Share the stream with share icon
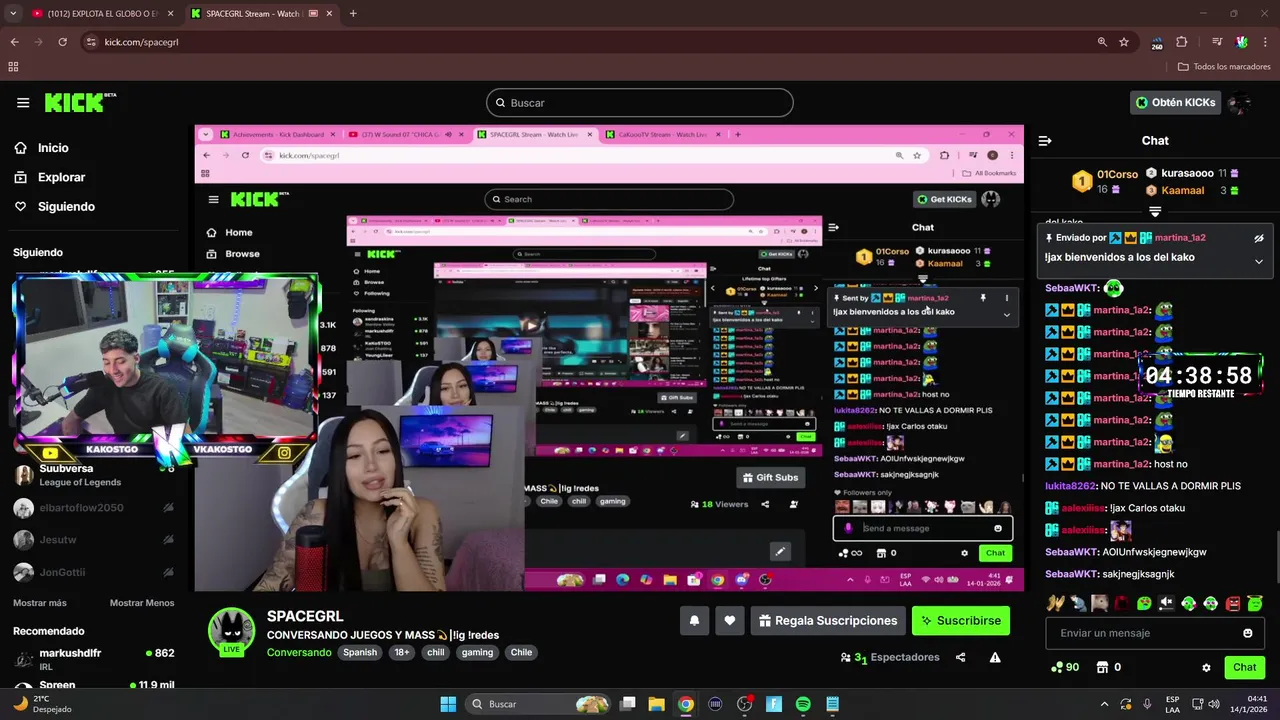The height and width of the screenshot is (720, 1280). [x=960, y=657]
